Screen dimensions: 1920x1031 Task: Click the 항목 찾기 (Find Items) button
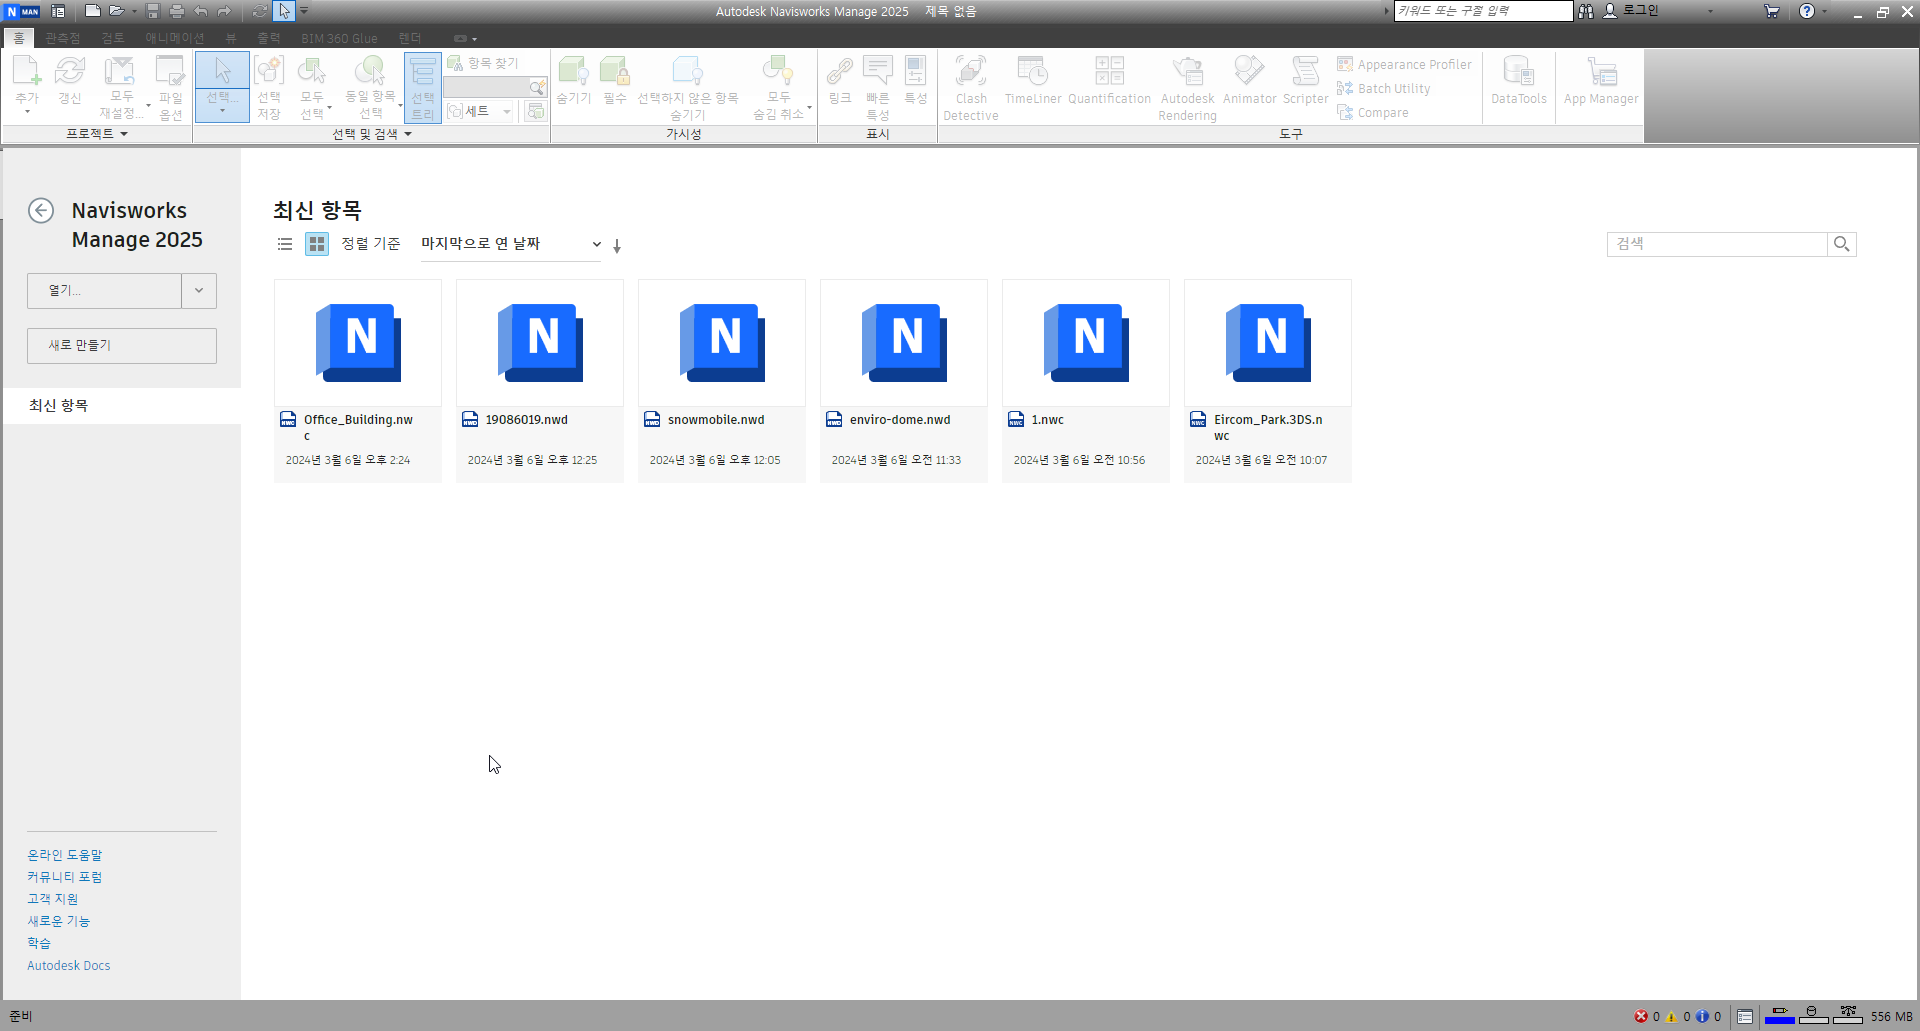click(x=484, y=63)
